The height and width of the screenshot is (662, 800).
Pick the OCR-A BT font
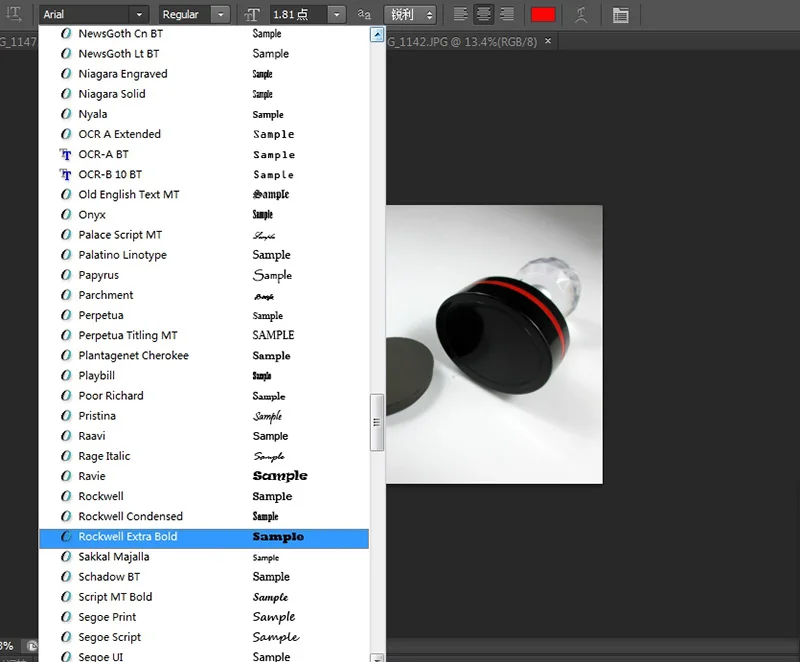point(204,154)
